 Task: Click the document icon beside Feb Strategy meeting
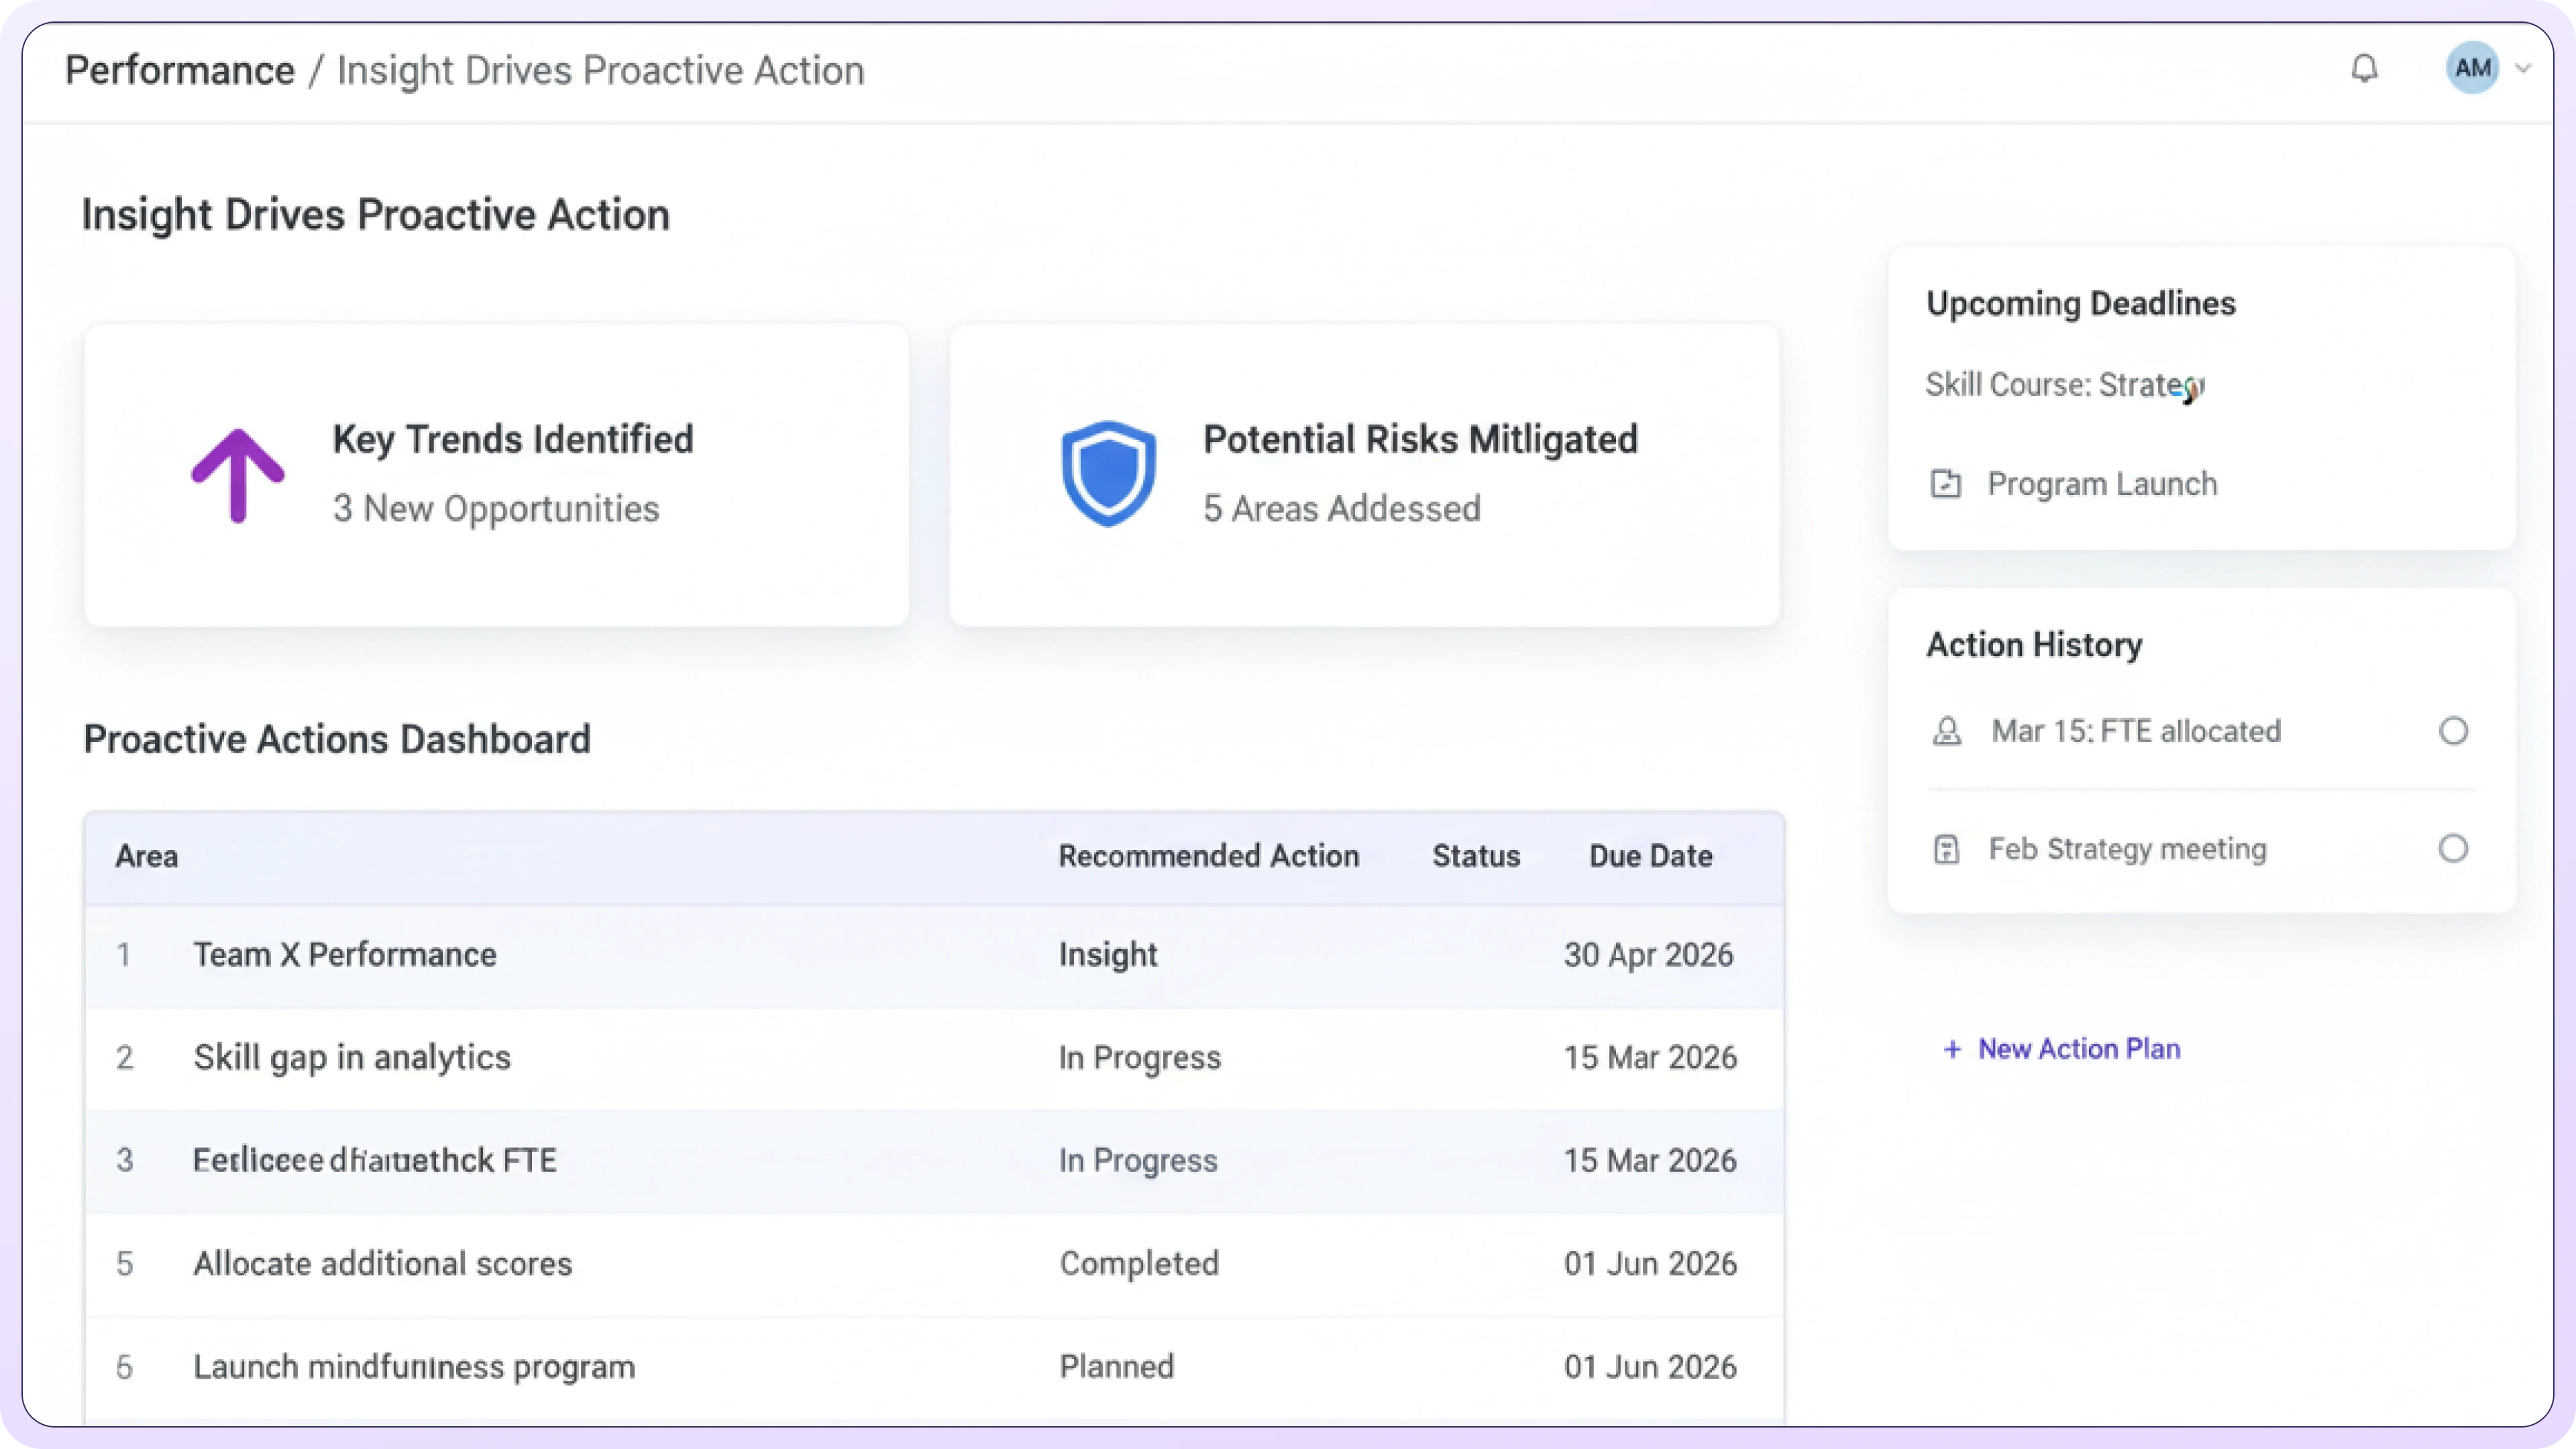[1946, 850]
